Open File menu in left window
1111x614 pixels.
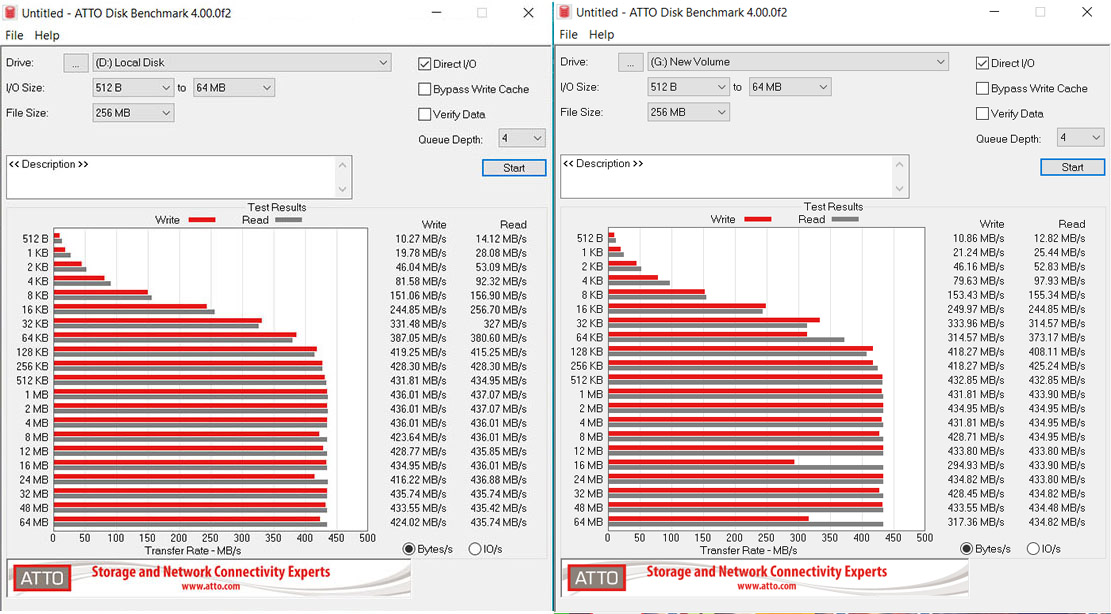coord(14,35)
